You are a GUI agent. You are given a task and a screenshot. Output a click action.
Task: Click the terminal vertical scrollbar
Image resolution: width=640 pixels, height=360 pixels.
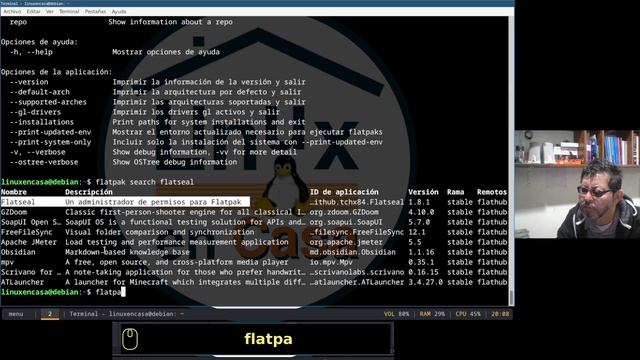511,161
